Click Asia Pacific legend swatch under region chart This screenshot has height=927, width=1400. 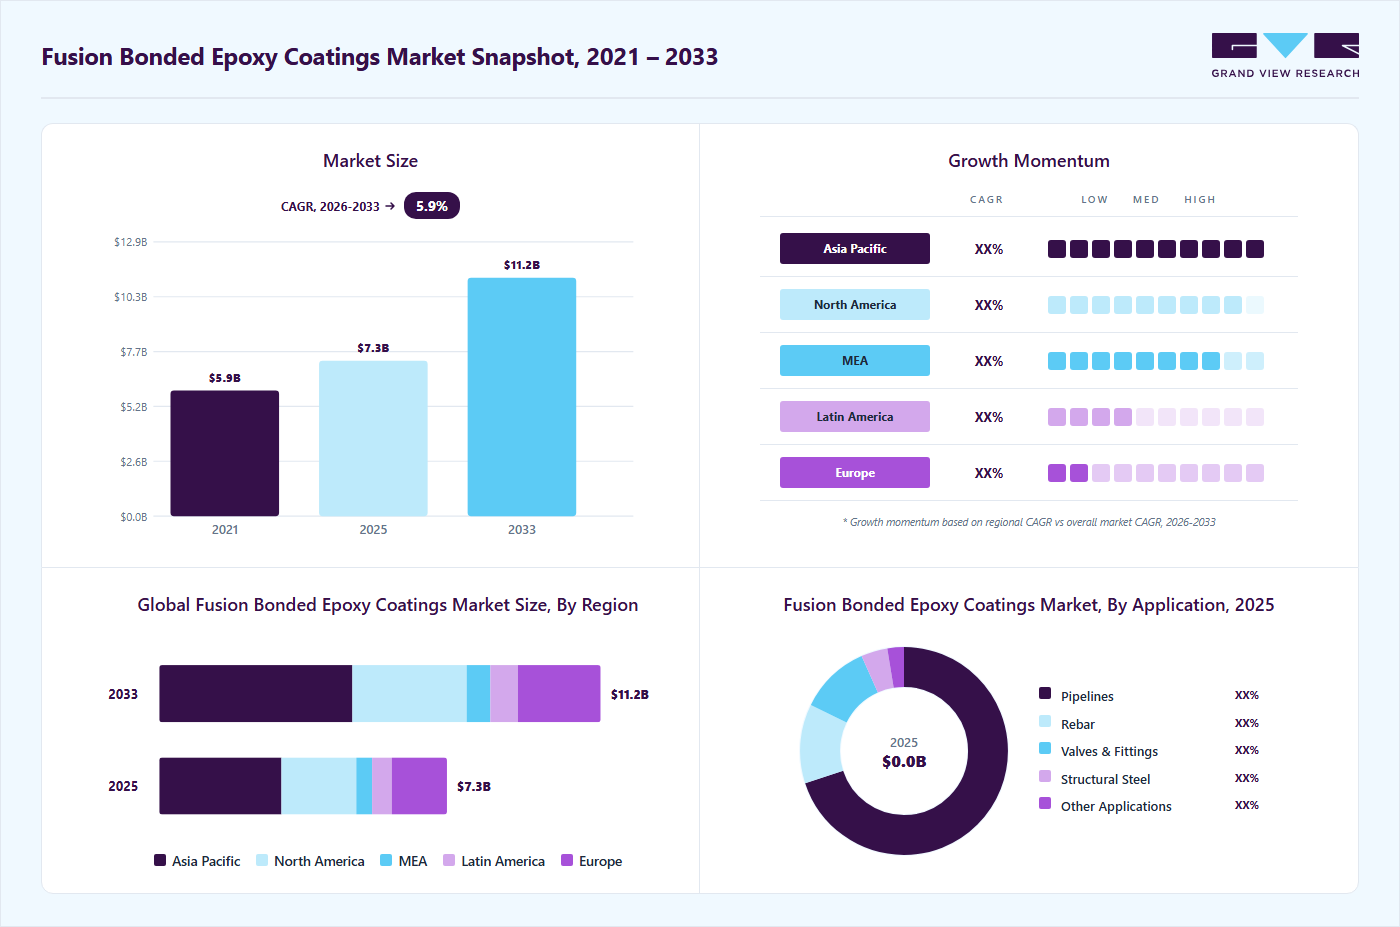pyautogui.click(x=160, y=860)
